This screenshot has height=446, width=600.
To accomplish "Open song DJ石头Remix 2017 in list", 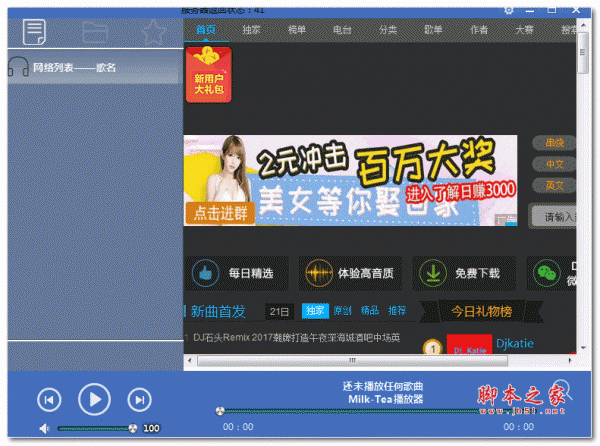I will 296,337.
